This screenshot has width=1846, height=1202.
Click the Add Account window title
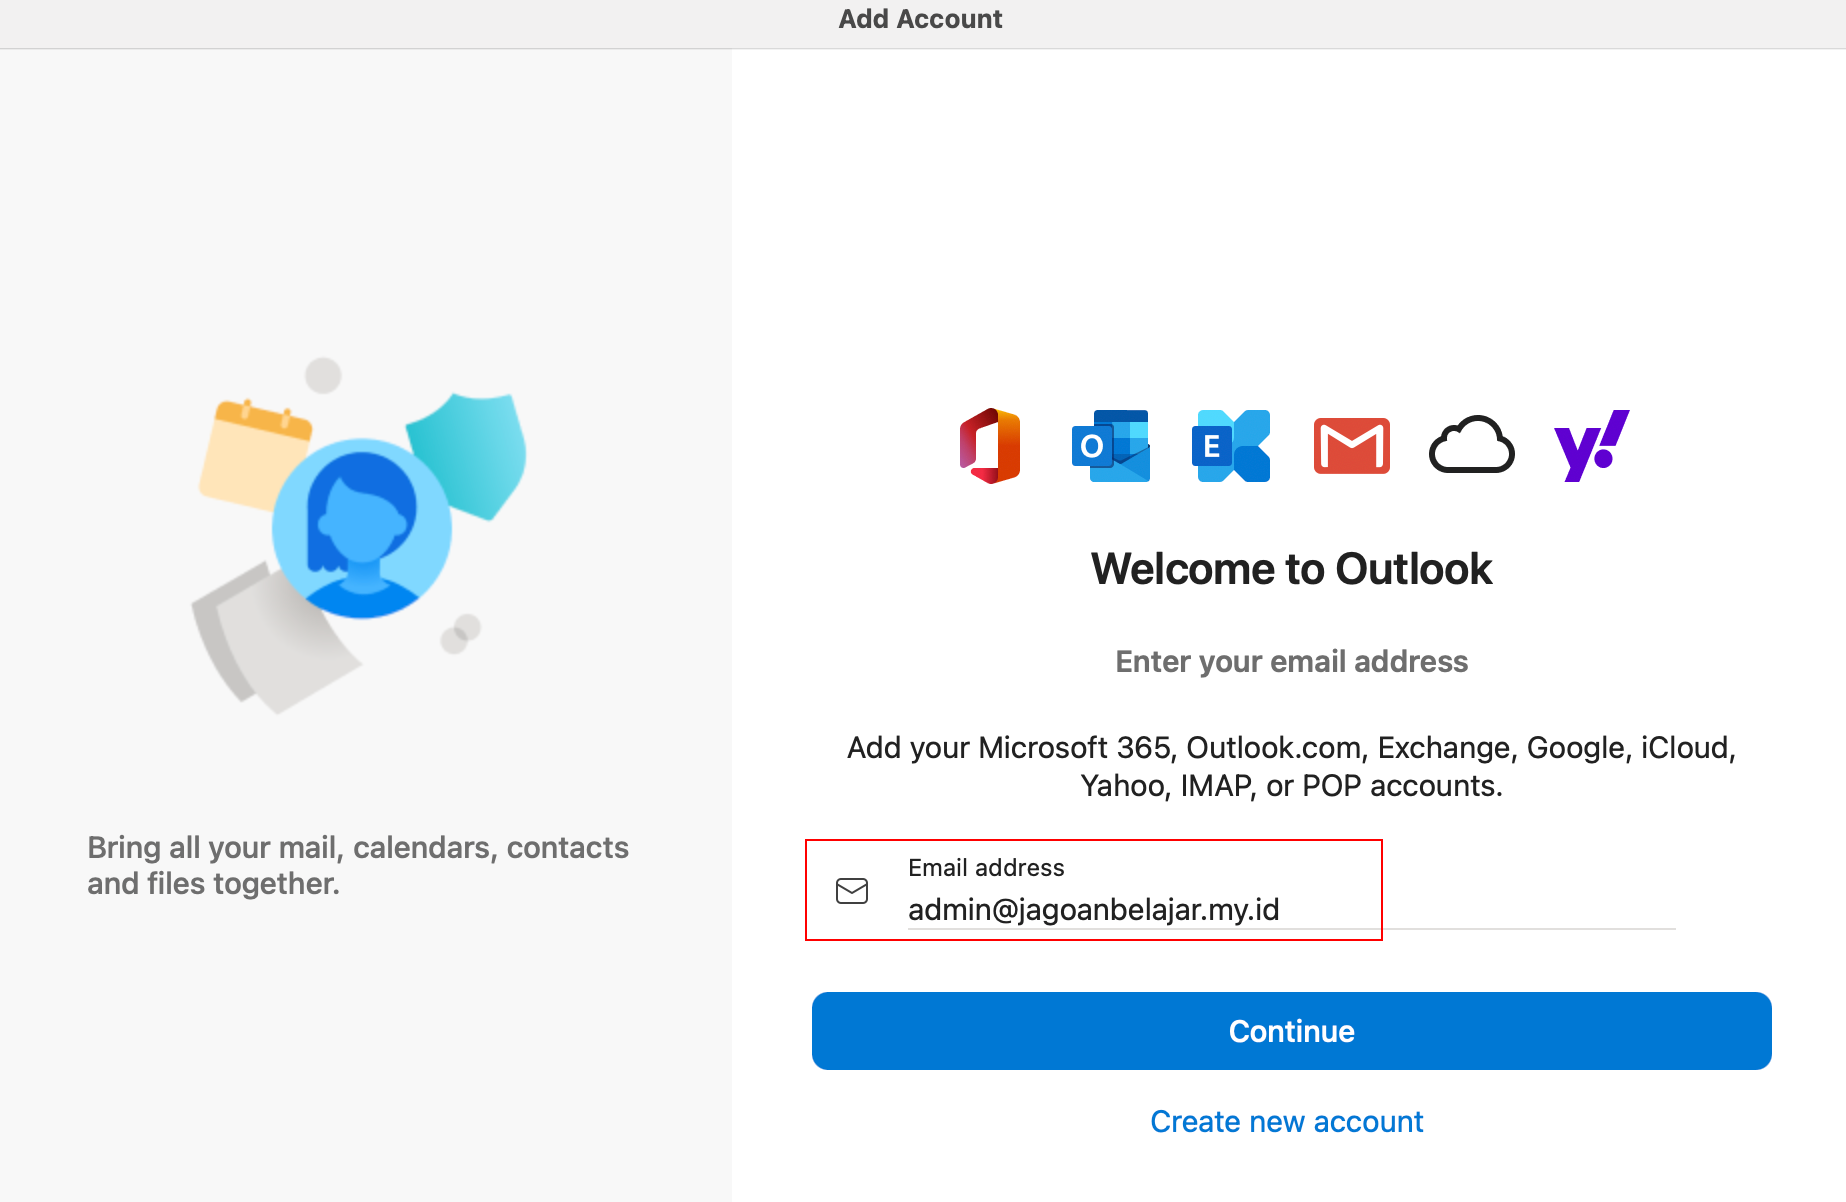tap(920, 19)
